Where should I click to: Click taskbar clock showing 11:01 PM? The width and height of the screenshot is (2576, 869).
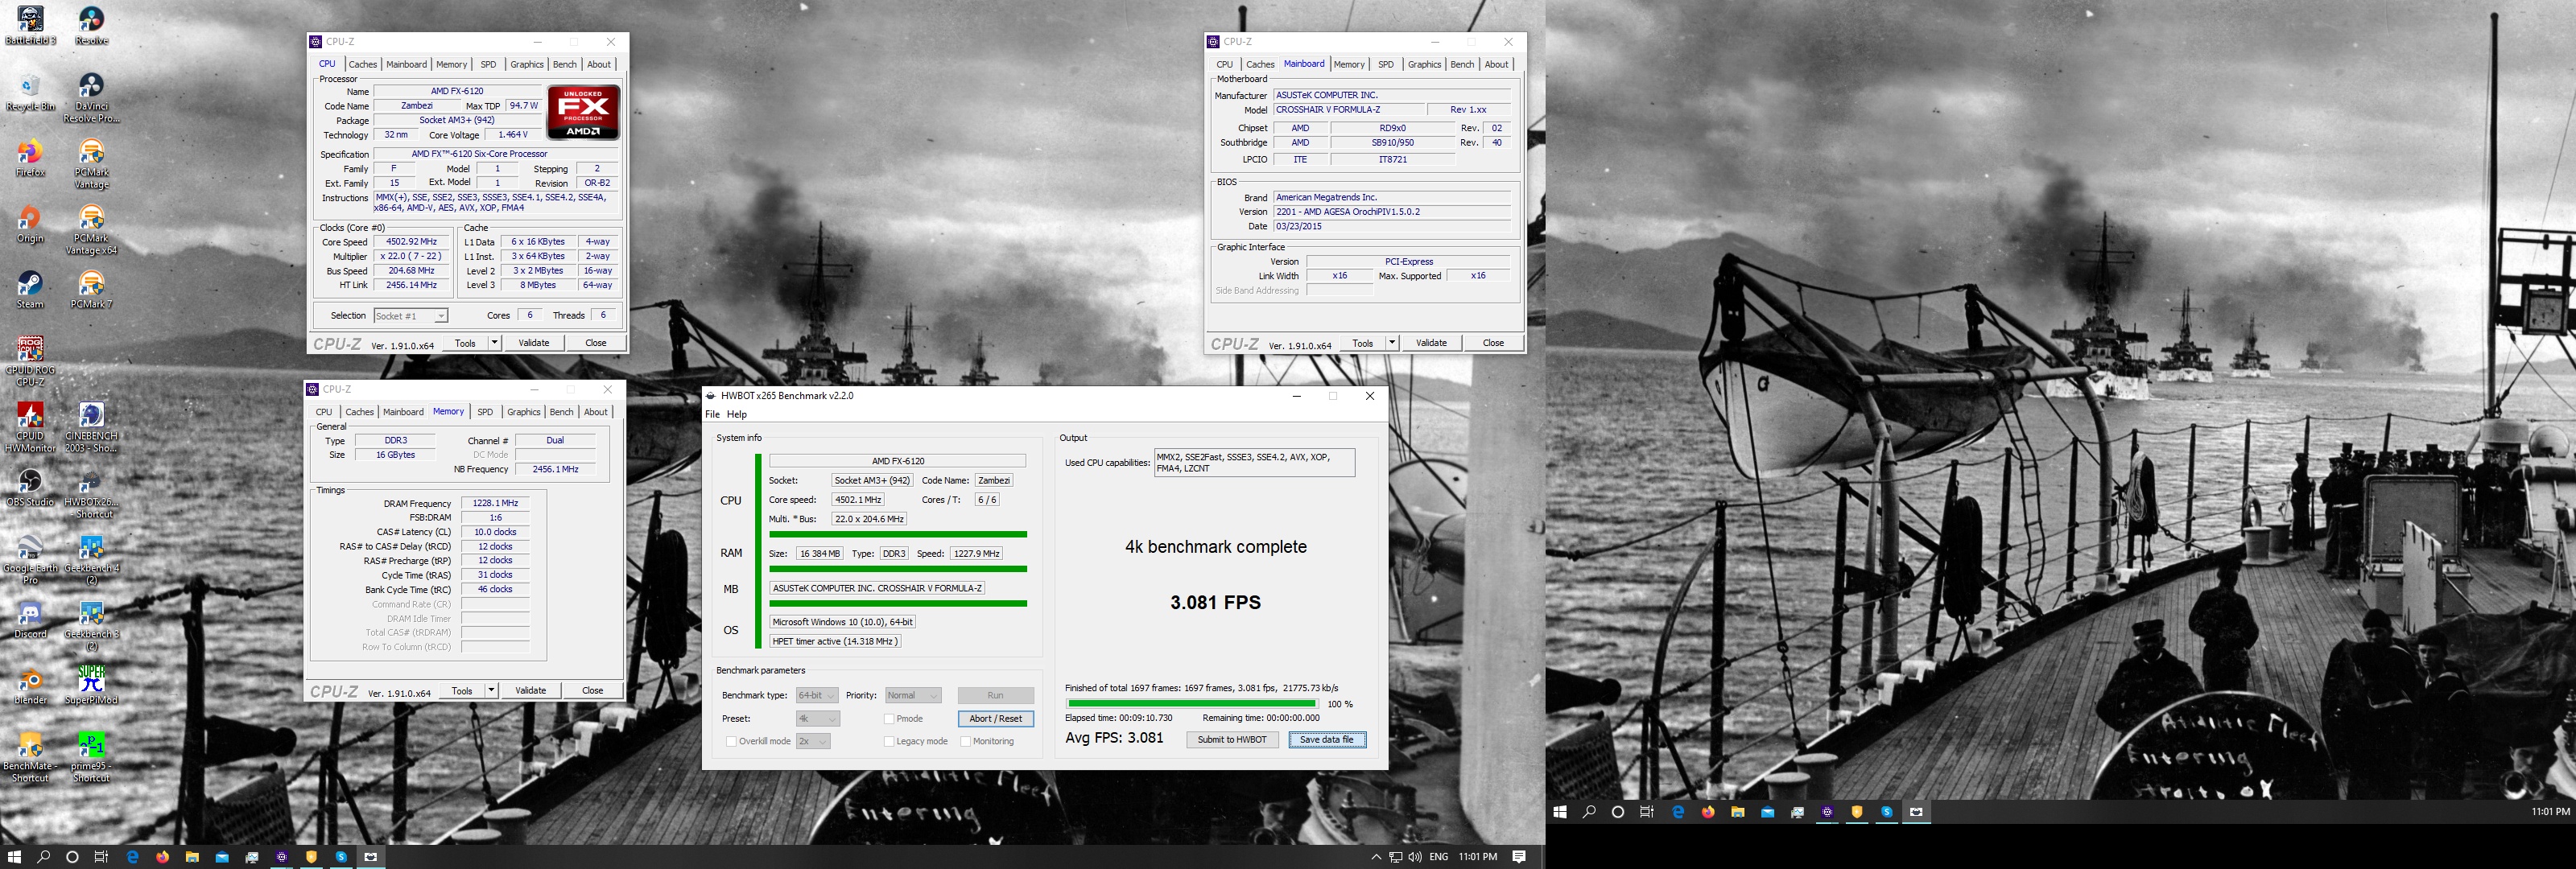point(1478,857)
